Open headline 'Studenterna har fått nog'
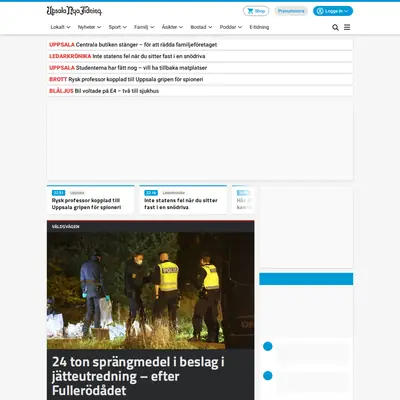 click(x=200, y=68)
